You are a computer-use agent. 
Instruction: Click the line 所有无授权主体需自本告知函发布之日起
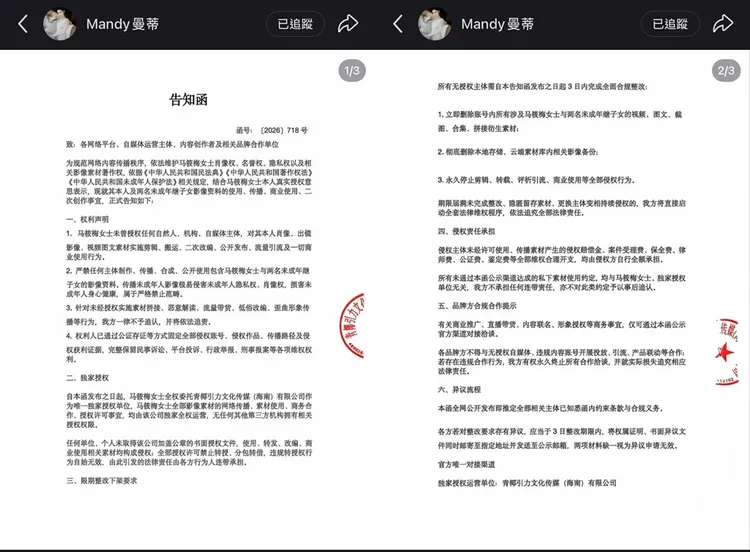[x=542, y=87]
